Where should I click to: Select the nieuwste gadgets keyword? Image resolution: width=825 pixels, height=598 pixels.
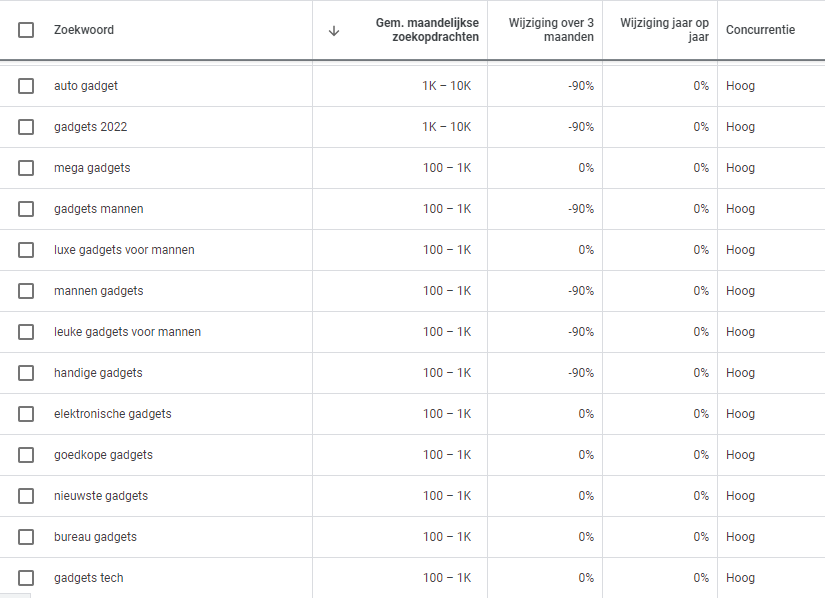(101, 496)
